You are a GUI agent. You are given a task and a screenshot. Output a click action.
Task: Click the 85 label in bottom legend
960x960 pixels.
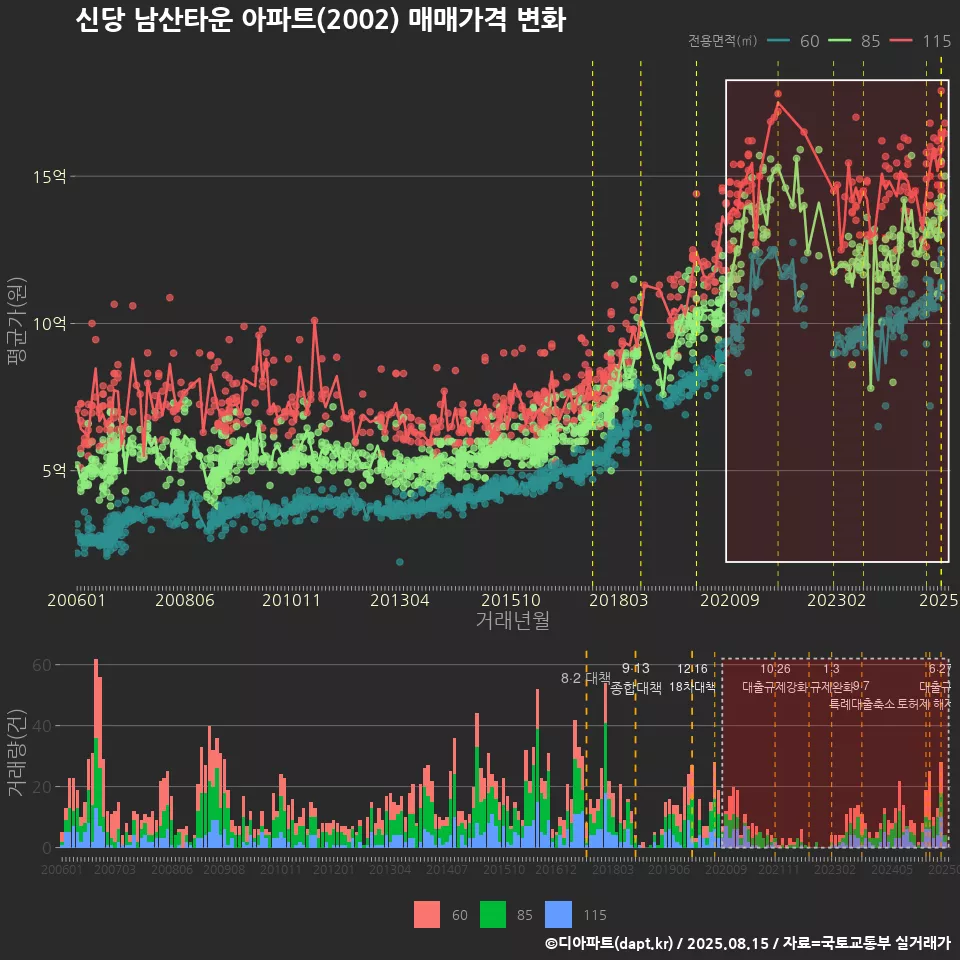coord(525,915)
